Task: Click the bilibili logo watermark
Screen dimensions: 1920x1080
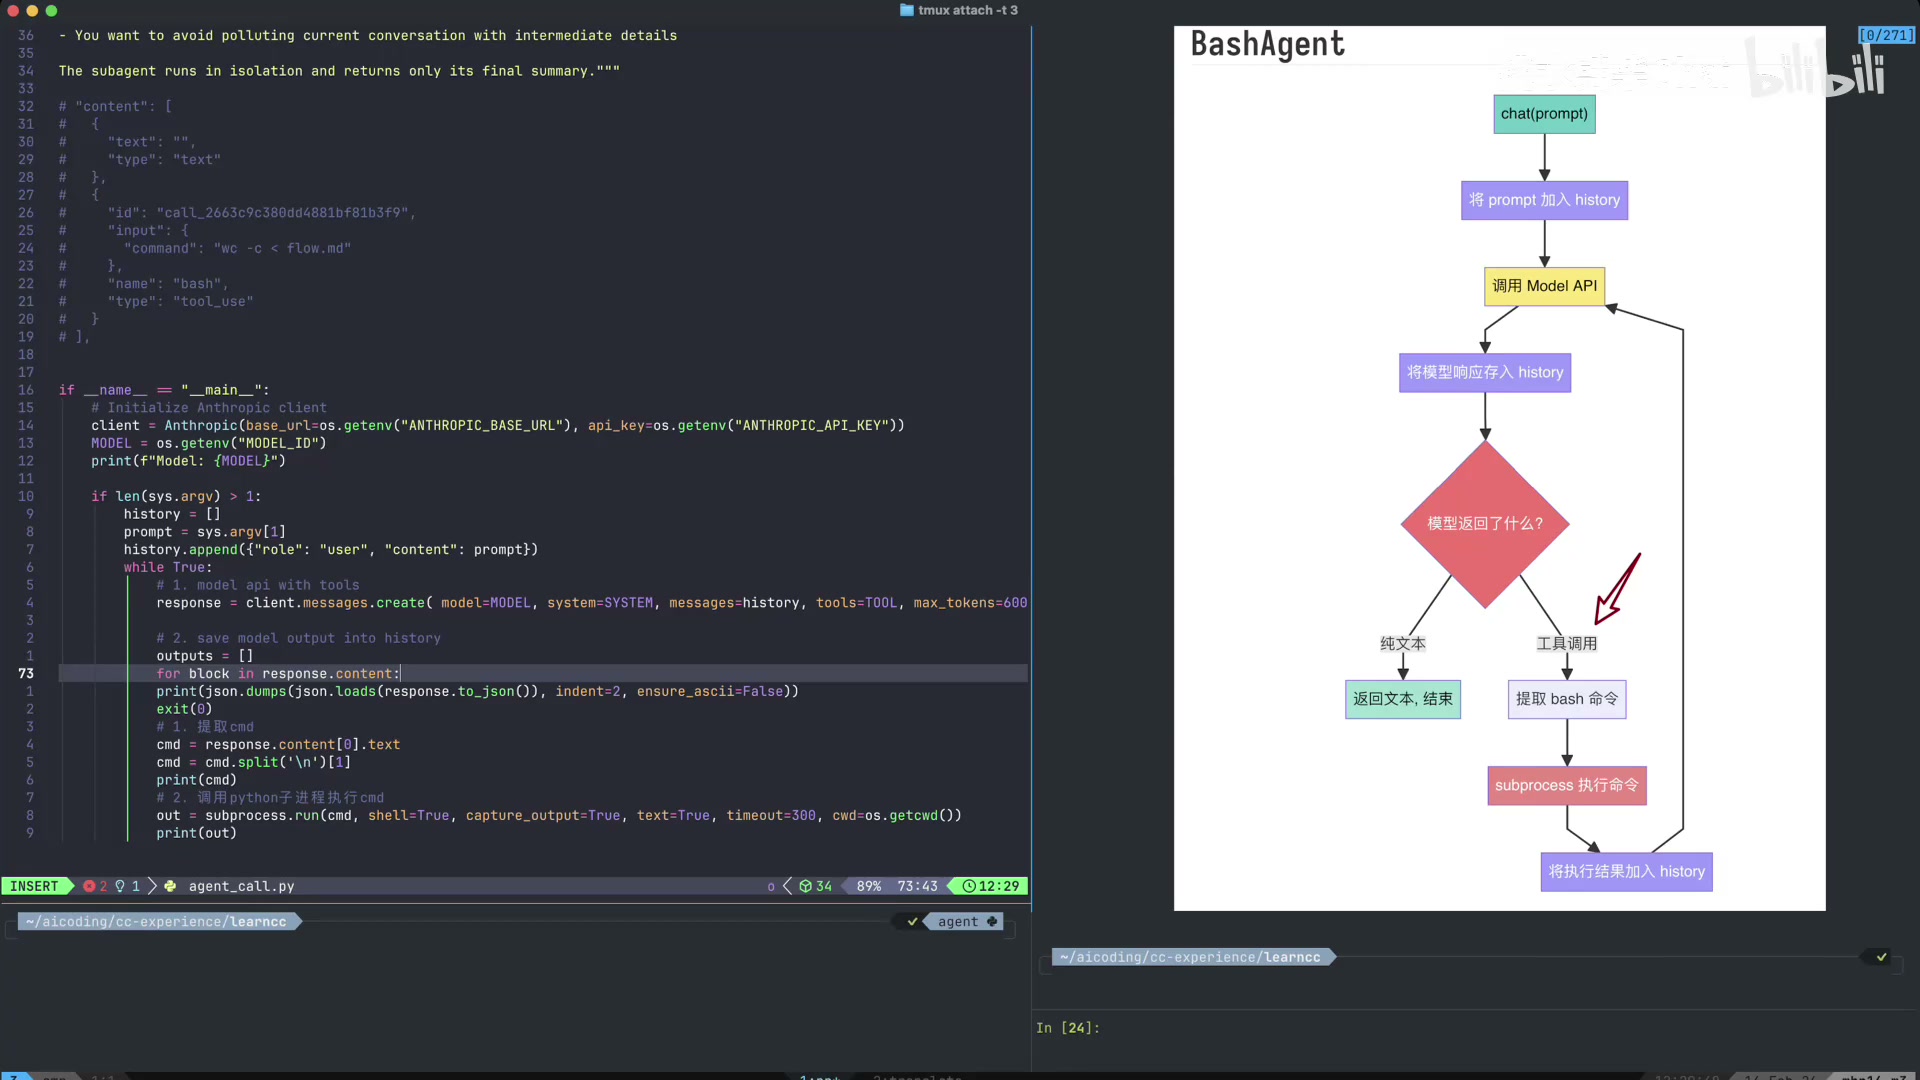Action: coord(1818,70)
